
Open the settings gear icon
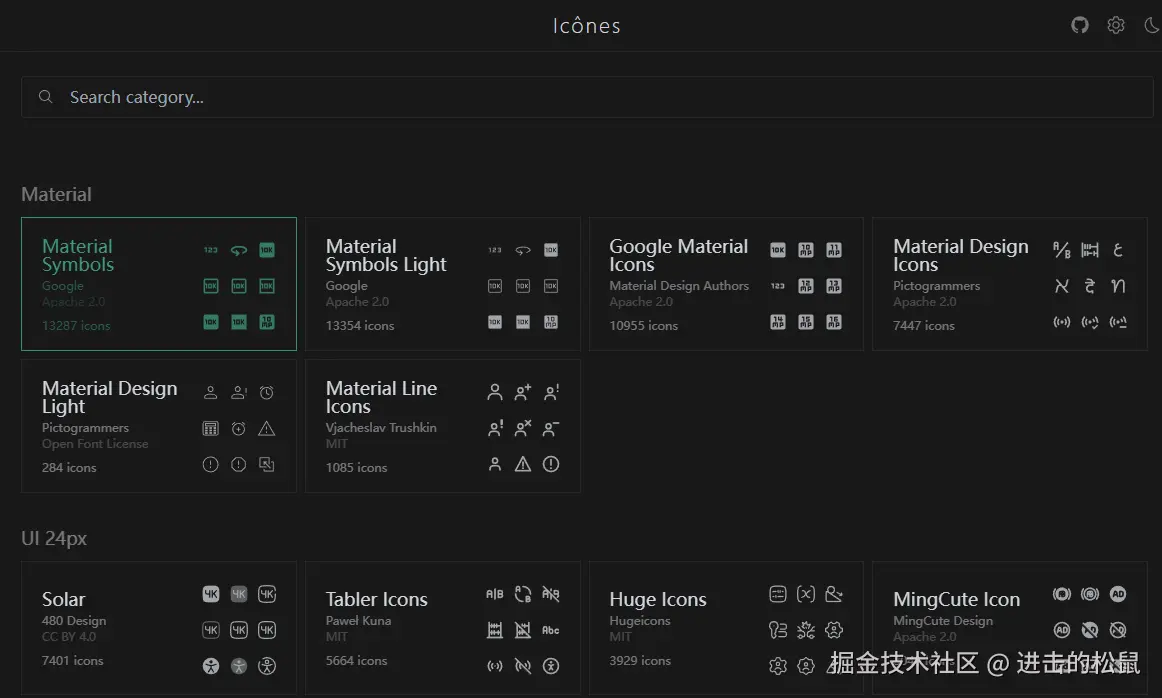point(1116,25)
